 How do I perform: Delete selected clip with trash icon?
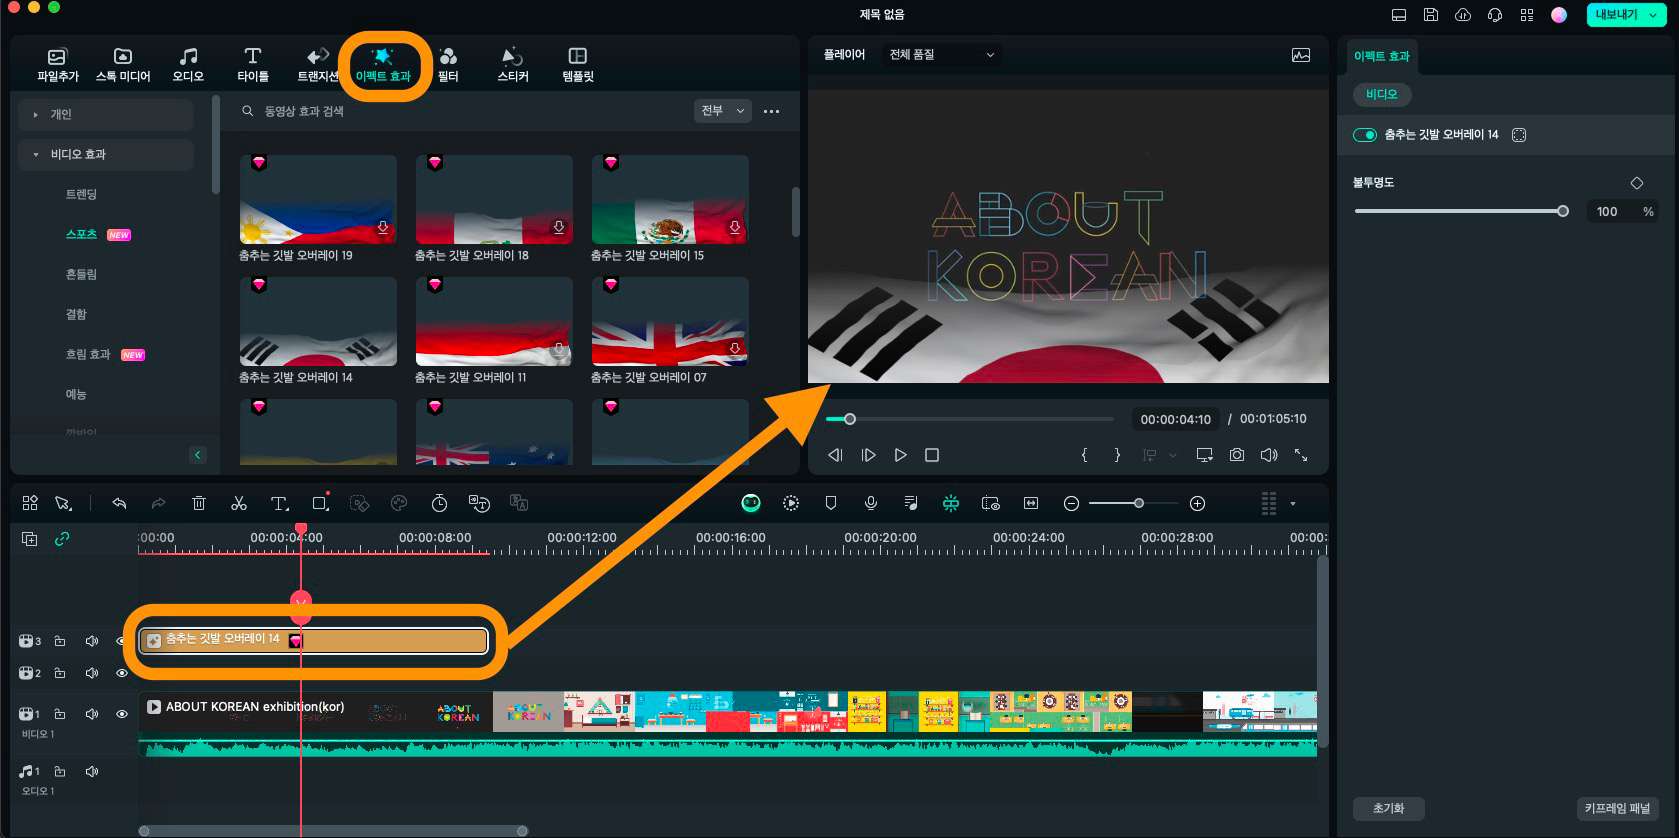[x=199, y=503]
